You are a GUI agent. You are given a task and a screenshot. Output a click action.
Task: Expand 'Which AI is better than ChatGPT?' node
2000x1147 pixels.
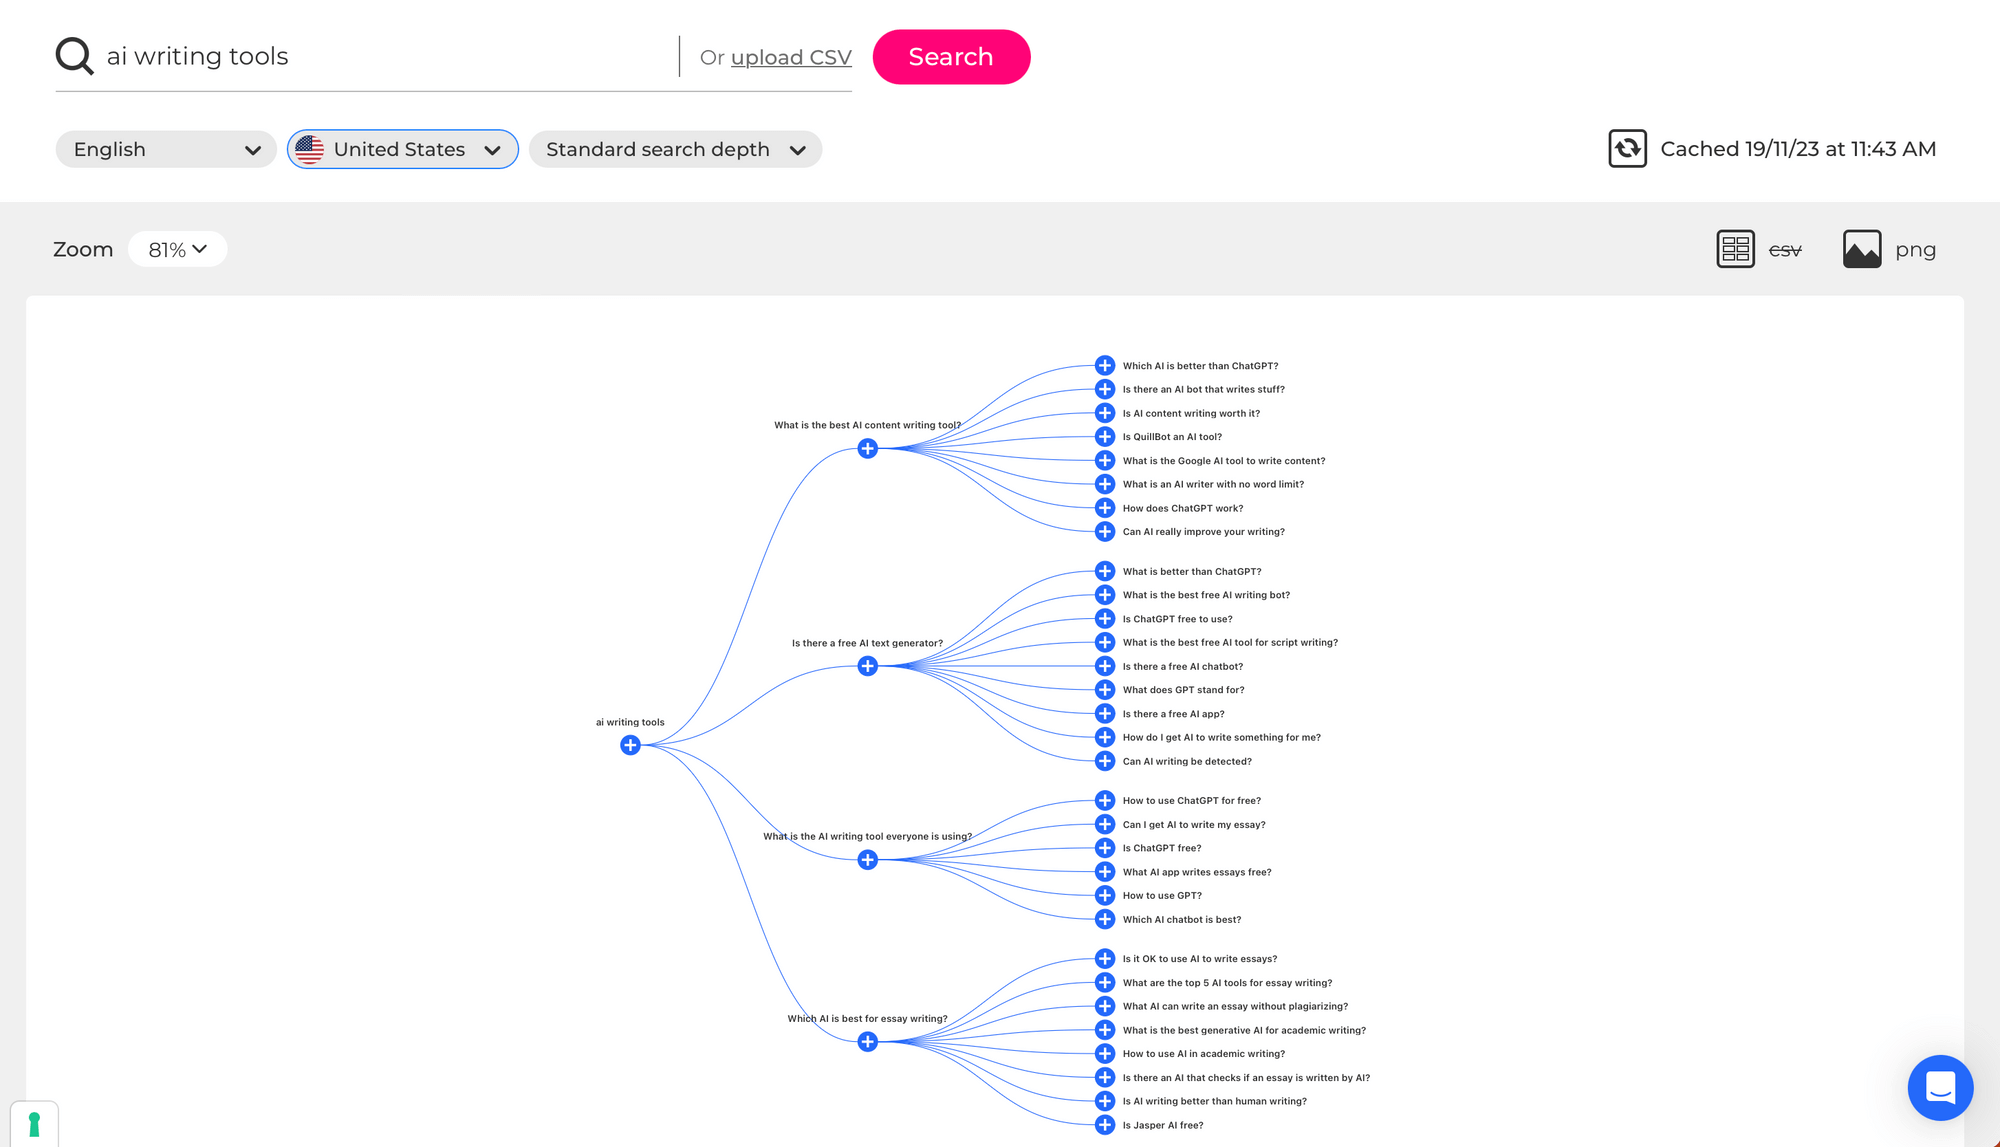point(1105,366)
